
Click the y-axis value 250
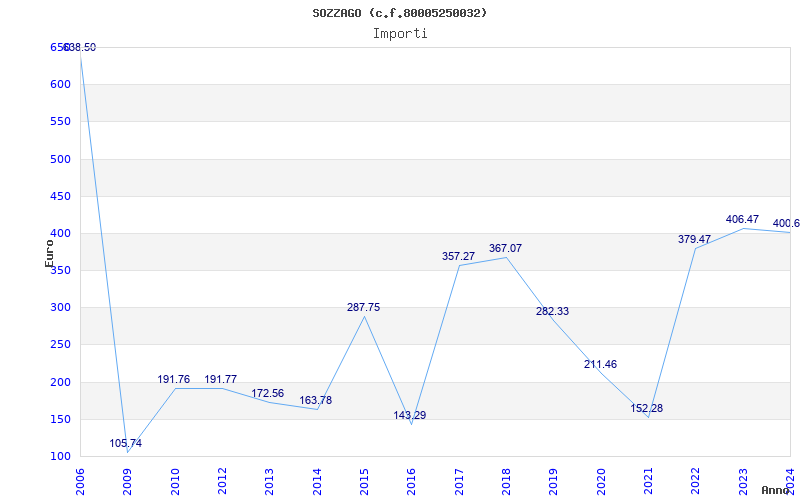pos(60,345)
